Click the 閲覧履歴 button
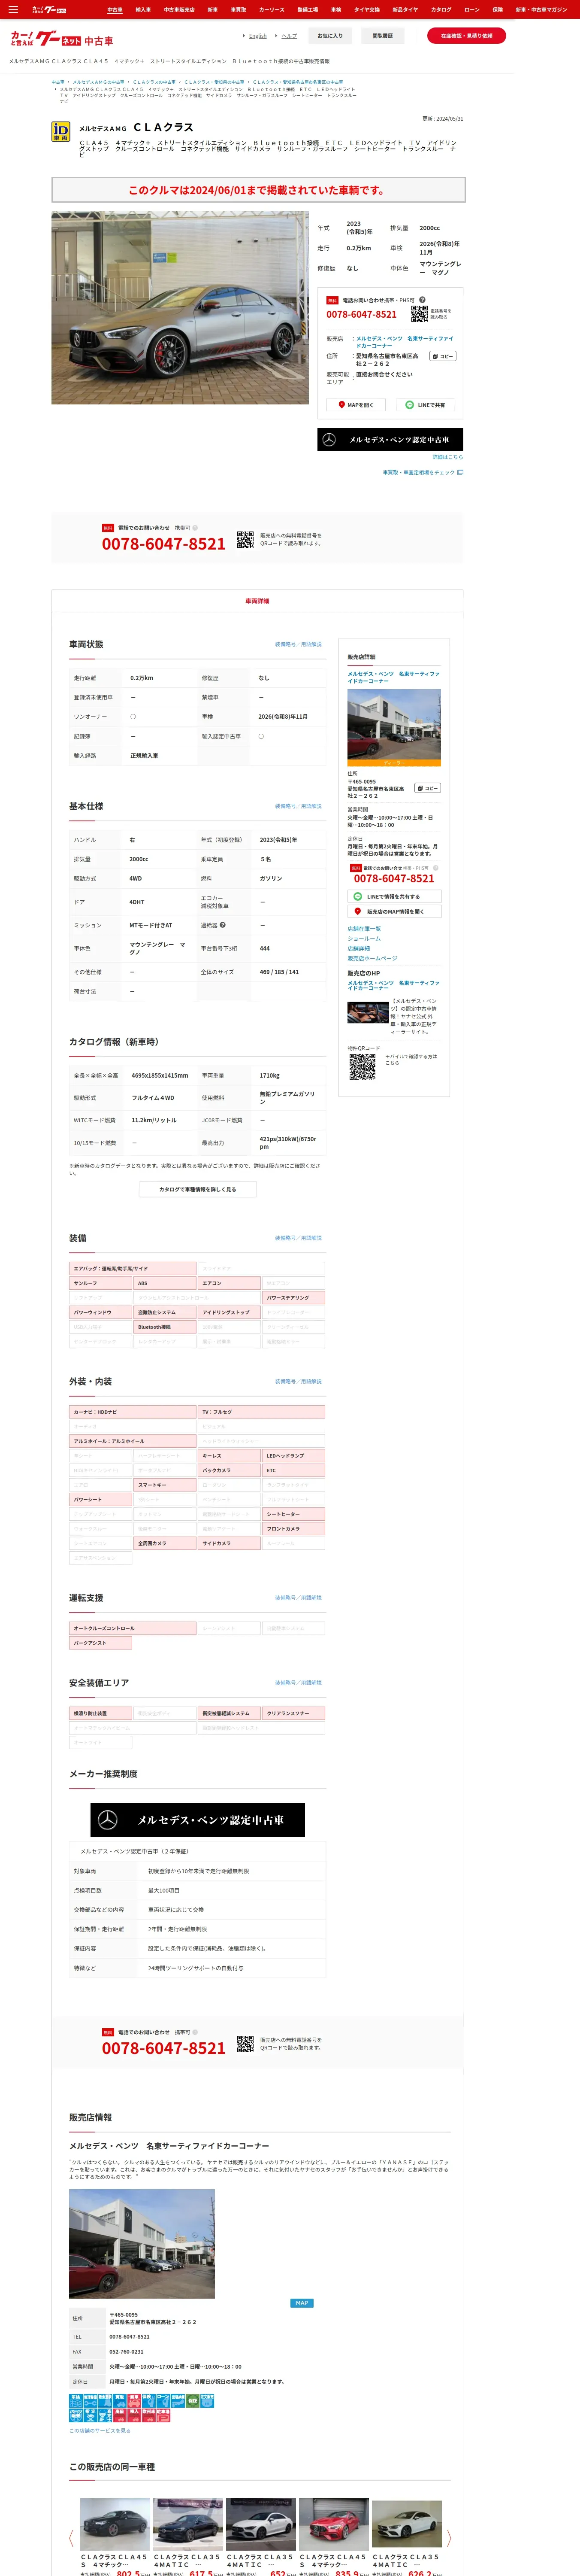 (382, 36)
